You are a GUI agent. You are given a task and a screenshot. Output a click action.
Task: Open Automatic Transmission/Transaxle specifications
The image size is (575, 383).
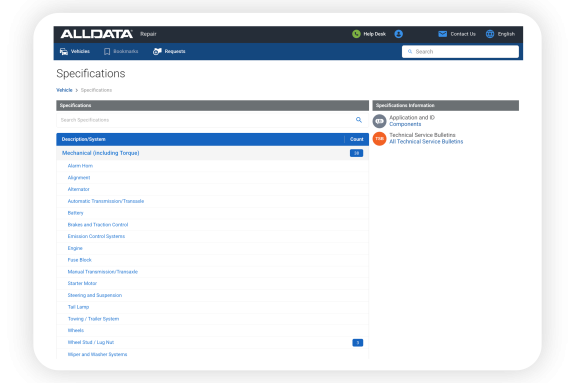(x=106, y=201)
